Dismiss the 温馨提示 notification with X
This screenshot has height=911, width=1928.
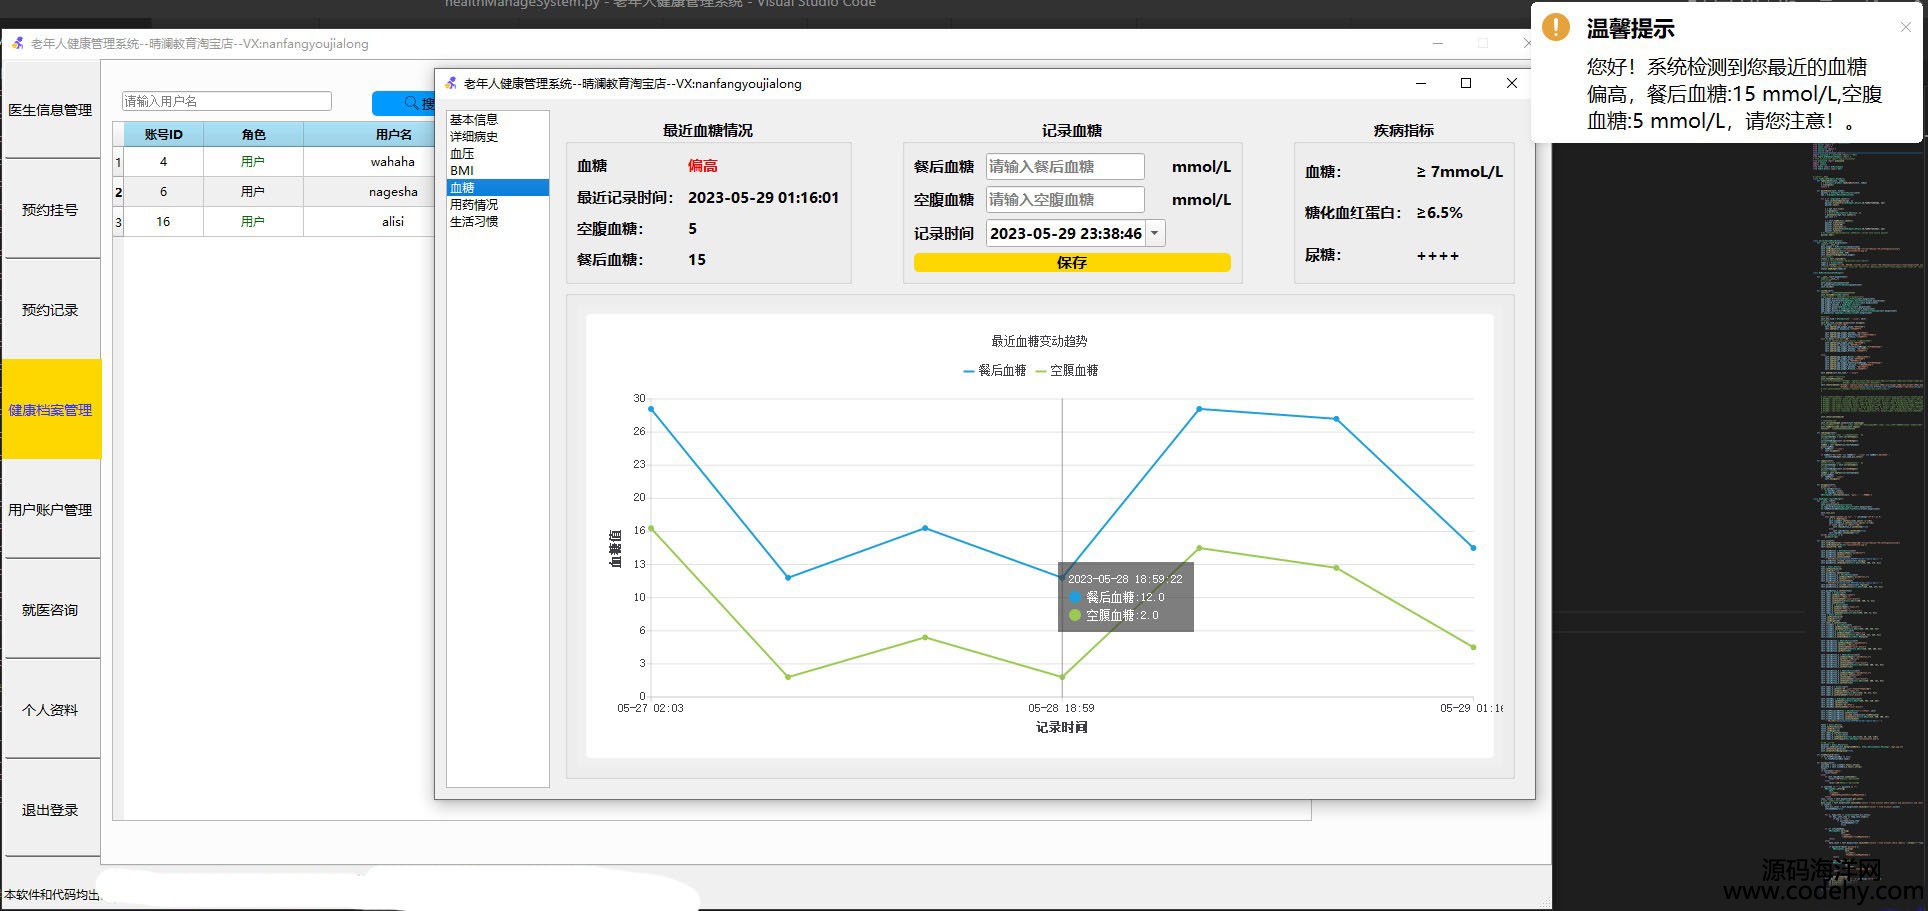coord(1905,28)
